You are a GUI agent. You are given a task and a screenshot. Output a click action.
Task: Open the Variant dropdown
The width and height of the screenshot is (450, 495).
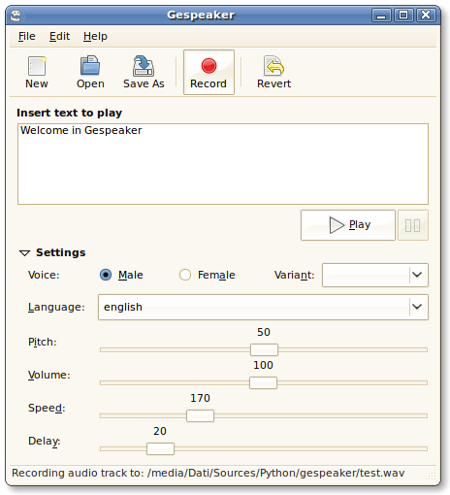(375, 275)
